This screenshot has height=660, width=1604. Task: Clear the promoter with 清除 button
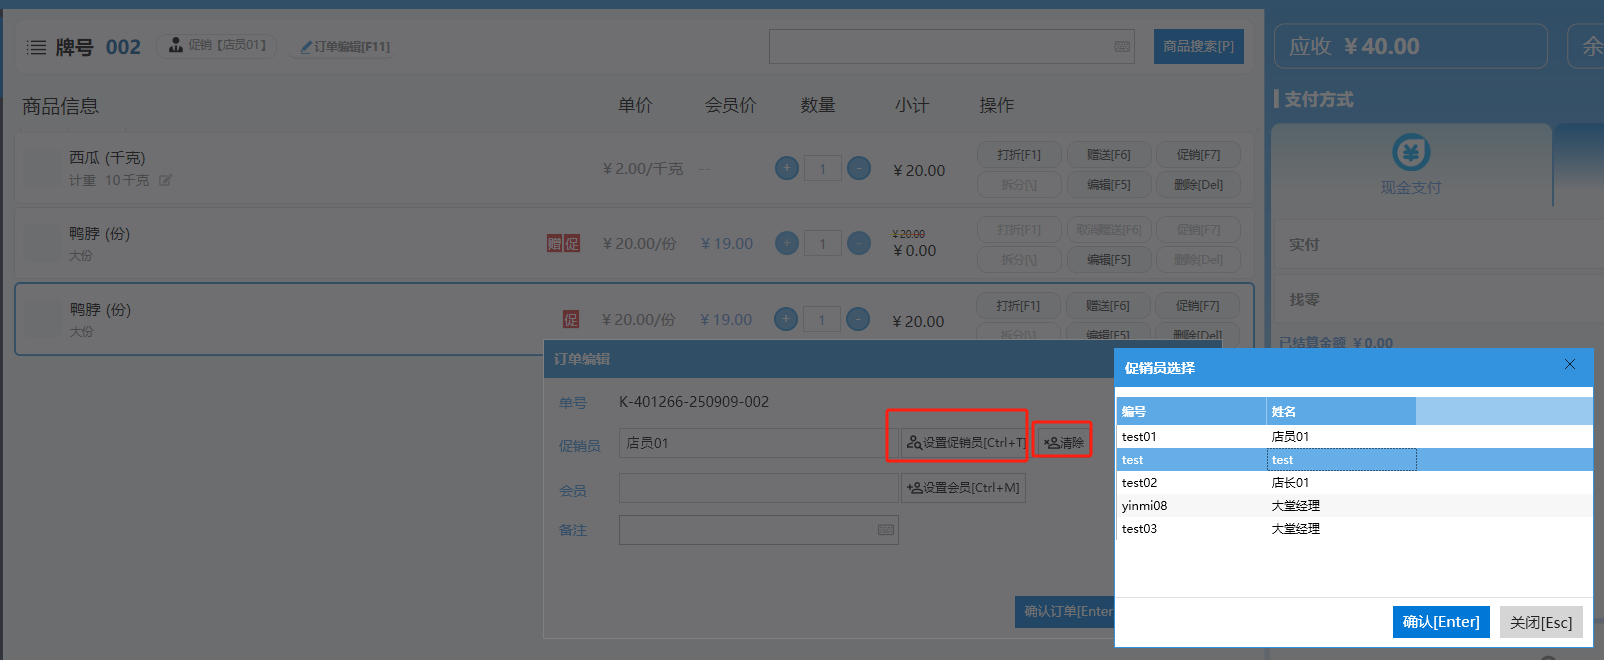(x=1063, y=442)
